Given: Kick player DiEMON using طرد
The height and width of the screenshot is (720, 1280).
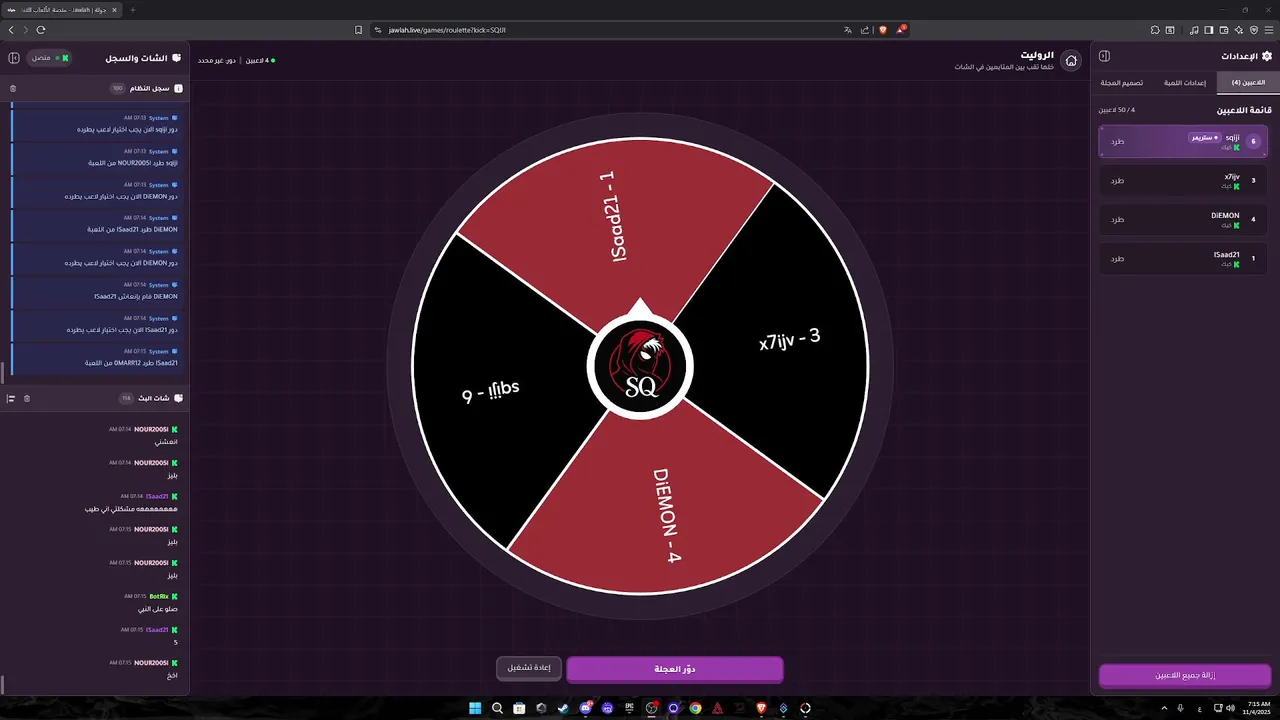Looking at the screenshot, I should [x=1117, y=220].
